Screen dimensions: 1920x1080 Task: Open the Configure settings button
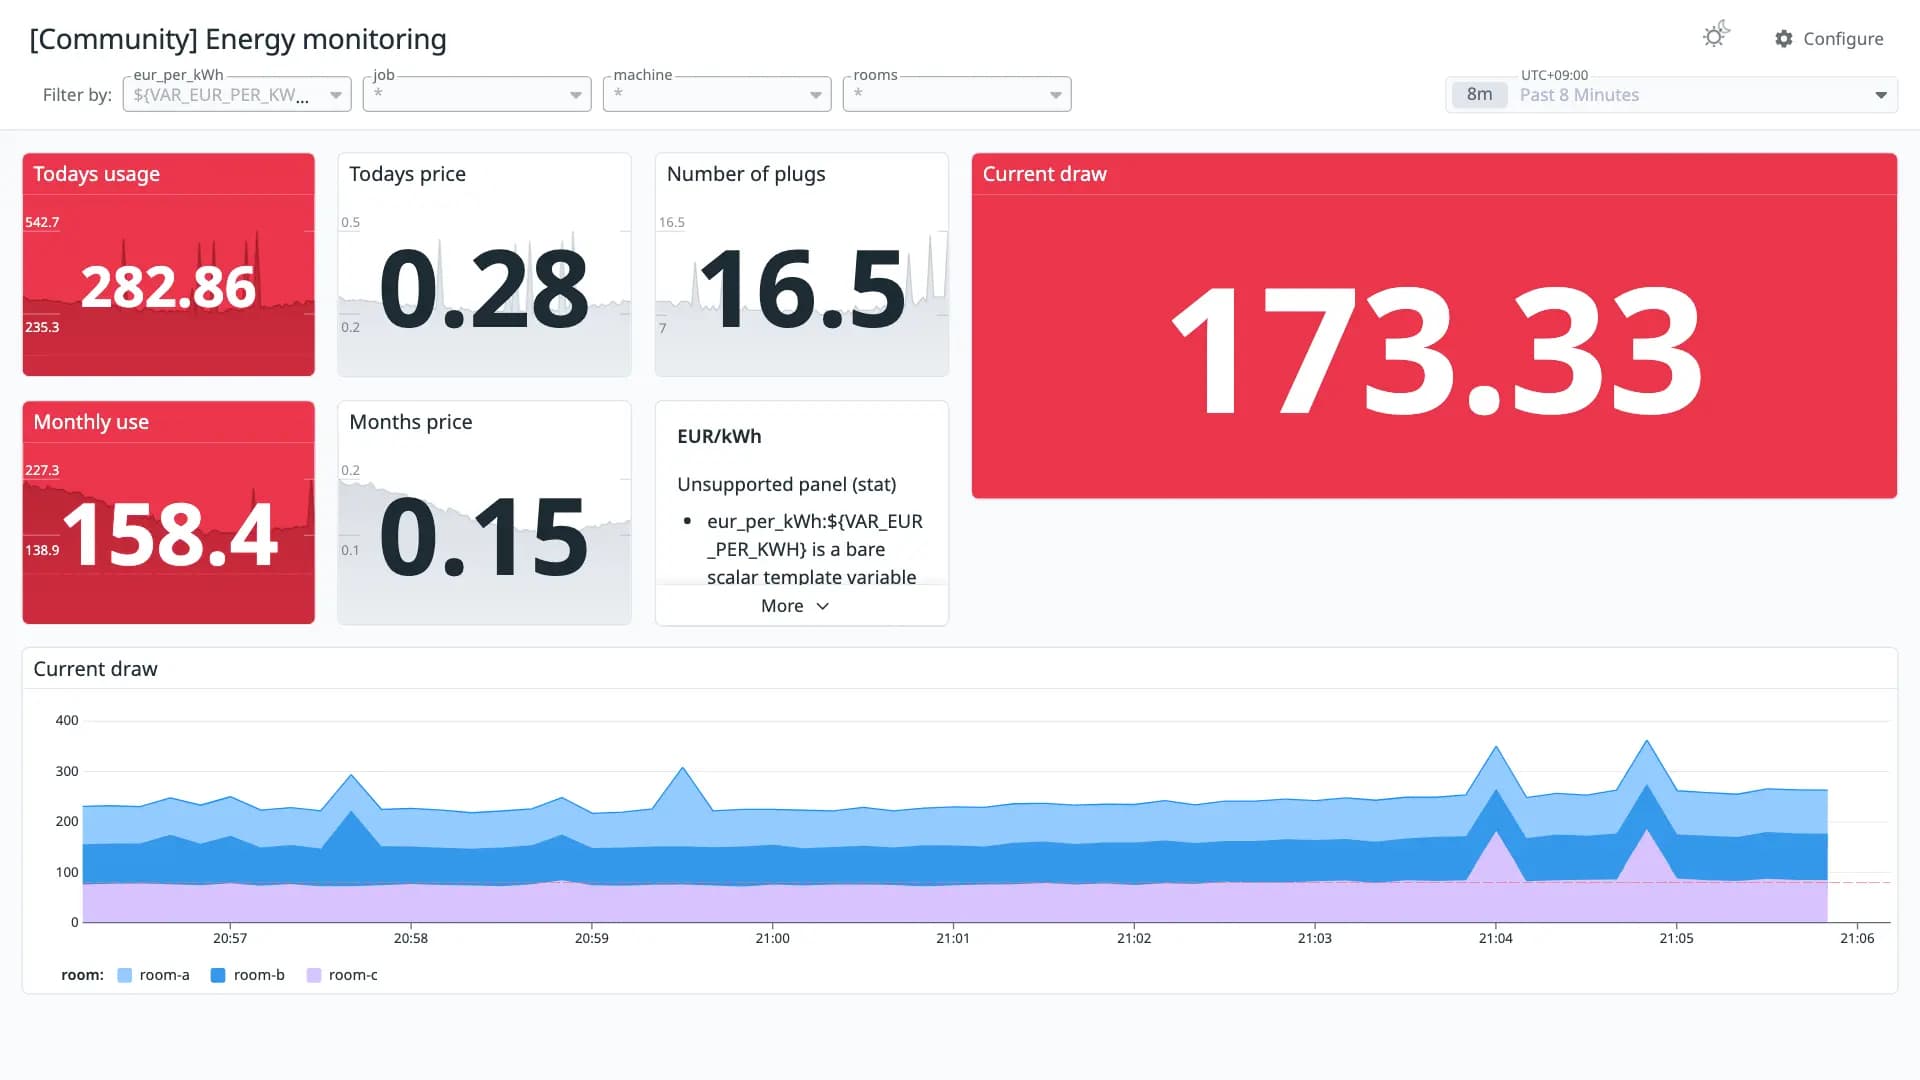click(1829, 38)
